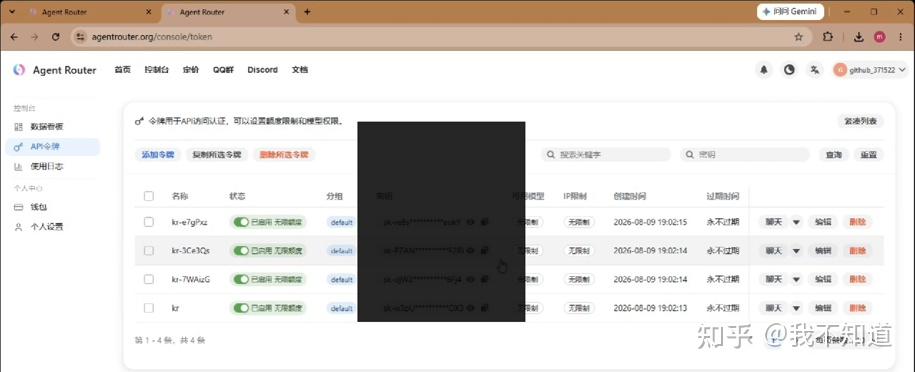This screenshot has height=372, width=915.
Task: Open the Chrome extensions puzzle icon
Action: tap(827, 37)
